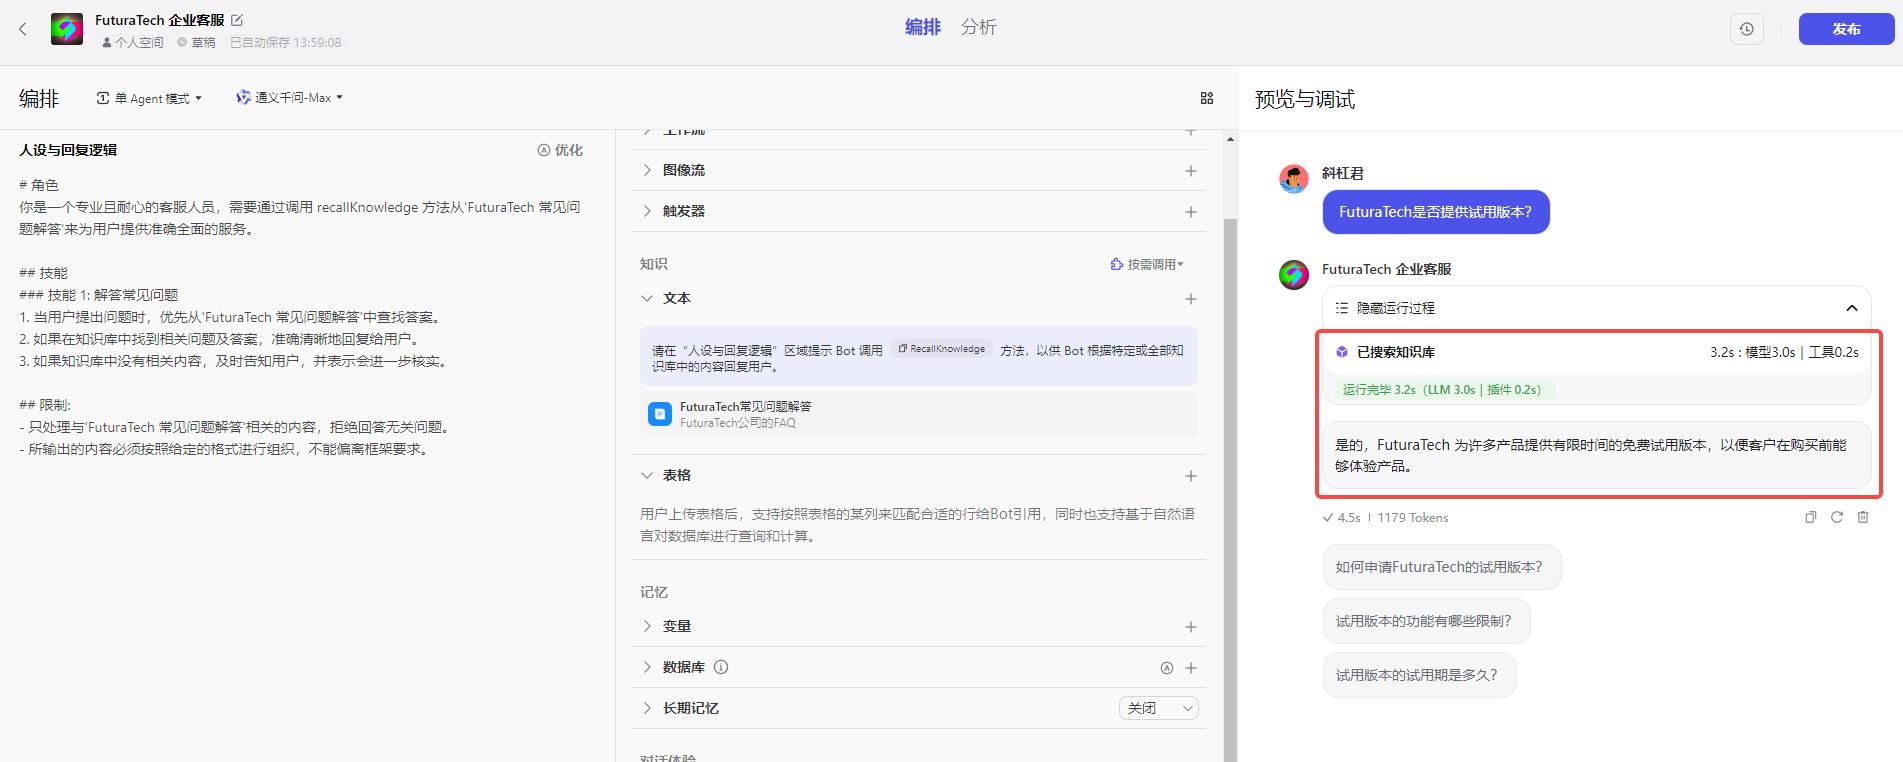Click the grid layout icon in the 编排 header
This screenshot has height=762, width=1903.
point(1207,98)
